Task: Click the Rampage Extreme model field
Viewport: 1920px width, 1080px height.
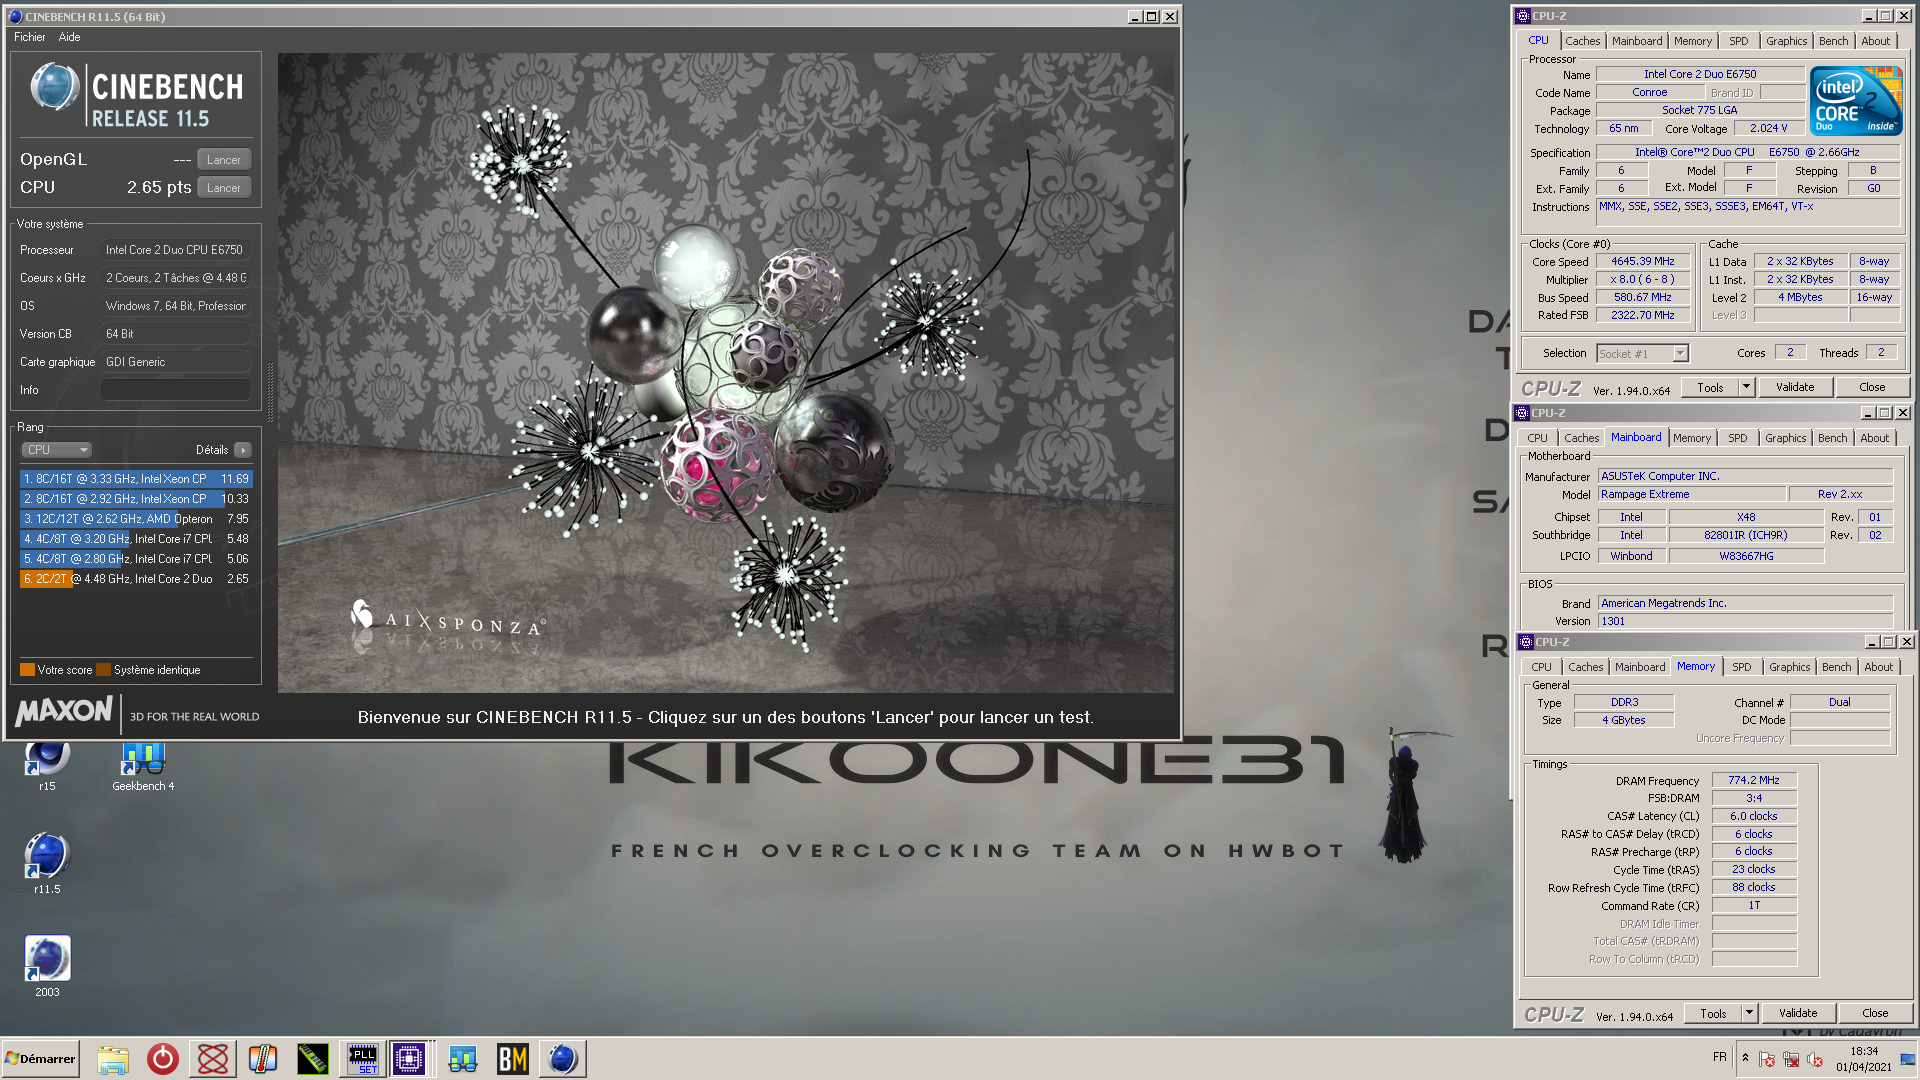Action: click(1692, 494)
